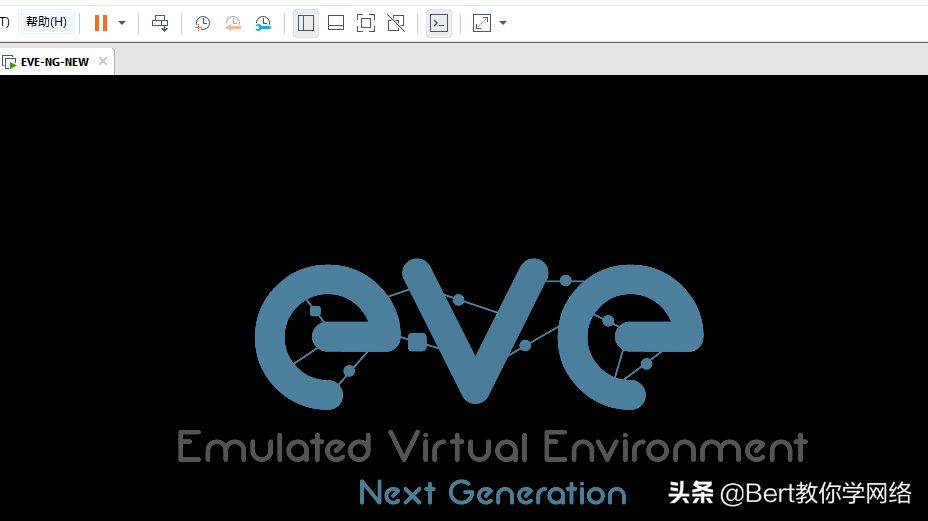
Task: Toggle the library sidebar view
Action: (306, 23)
